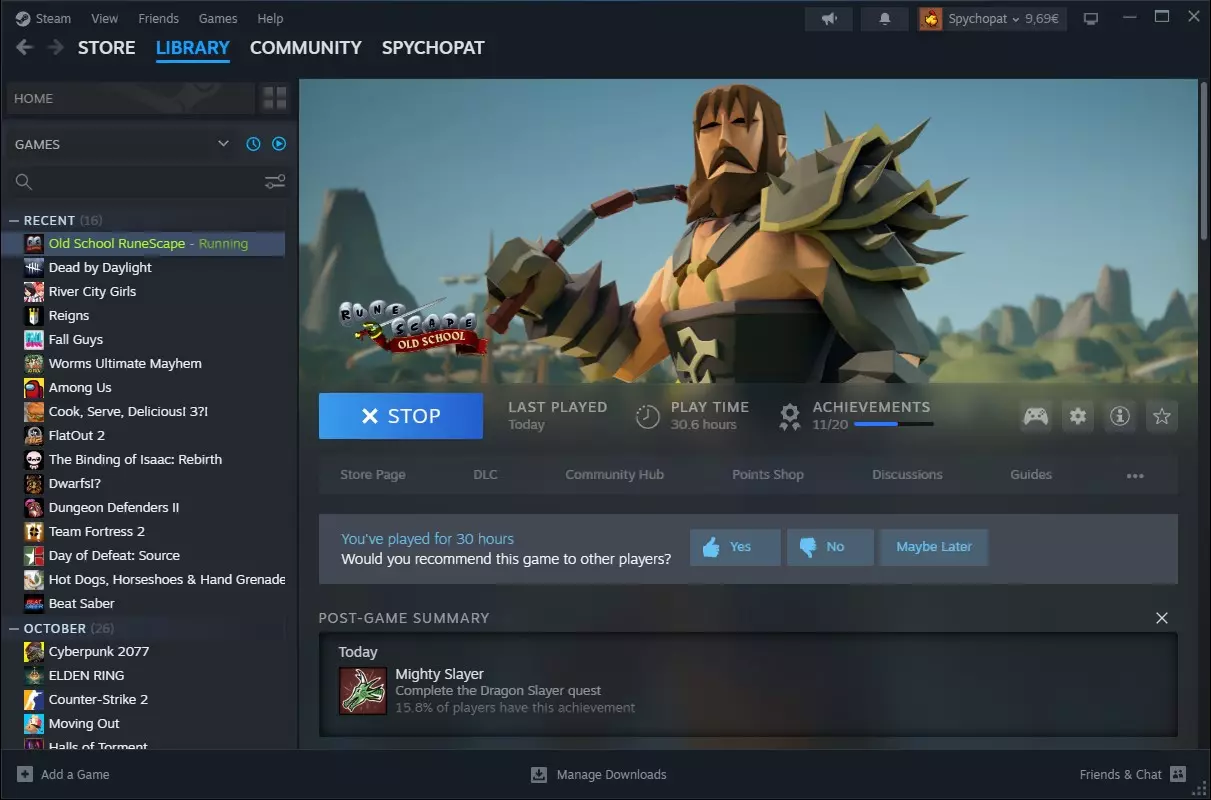Click the Team Fortress 2 game icon
This screenshot has width=1211, height=800.
coord(34,532)
